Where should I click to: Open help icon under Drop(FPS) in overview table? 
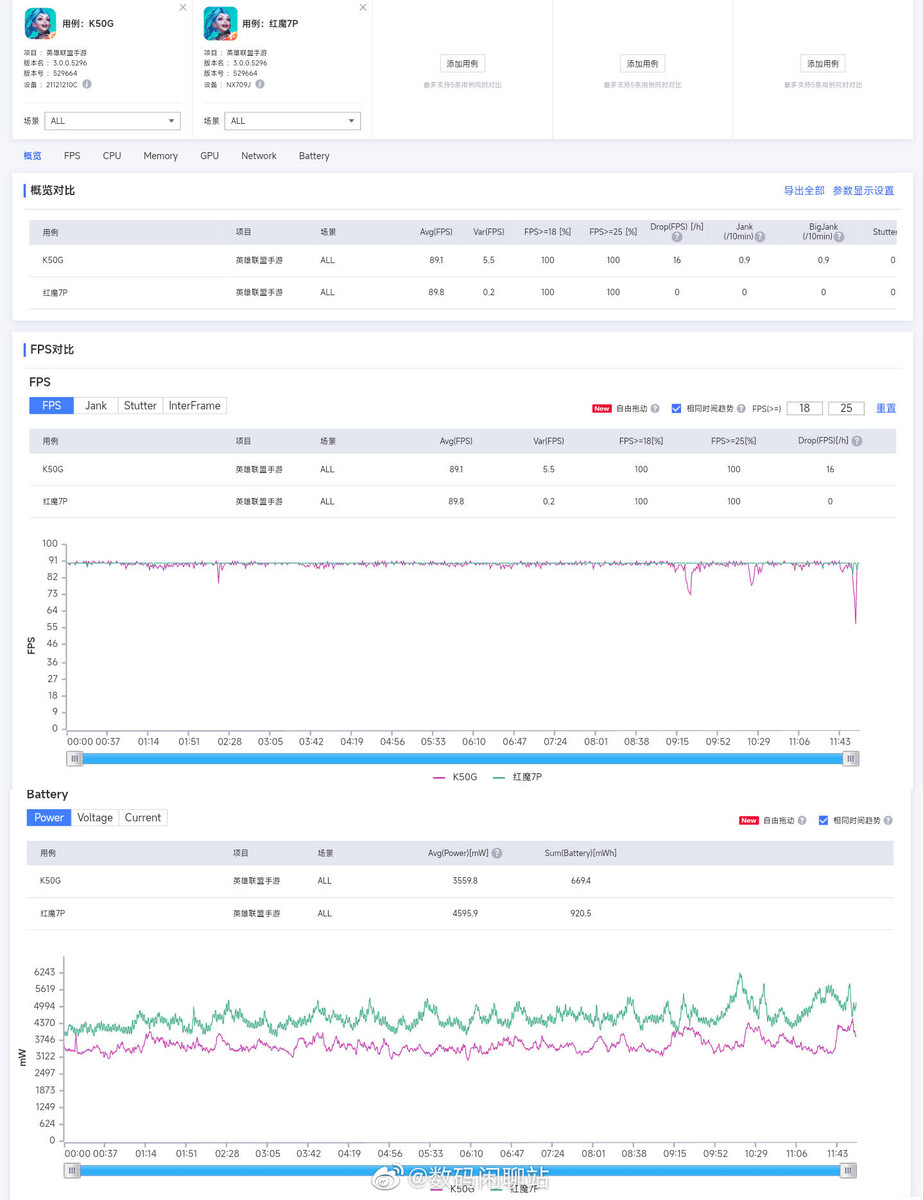677,237
